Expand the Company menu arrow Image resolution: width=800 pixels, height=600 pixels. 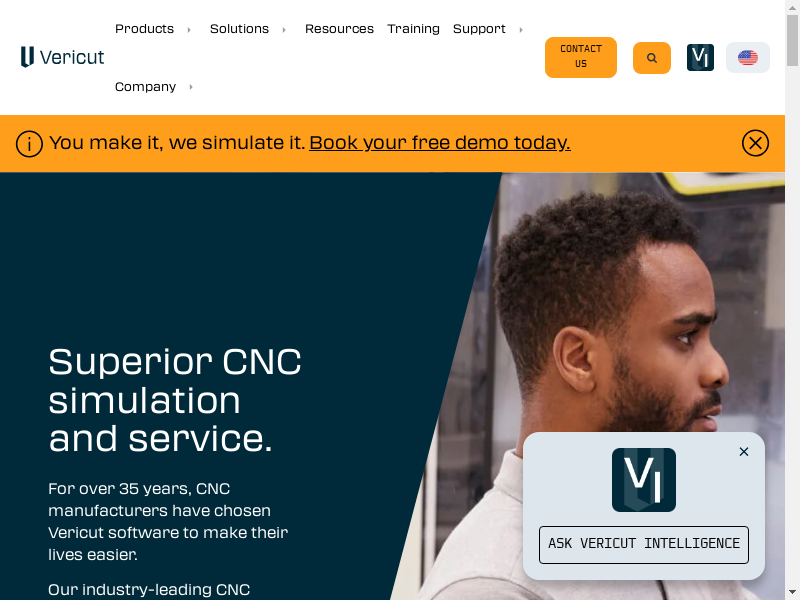coord(191,87)
